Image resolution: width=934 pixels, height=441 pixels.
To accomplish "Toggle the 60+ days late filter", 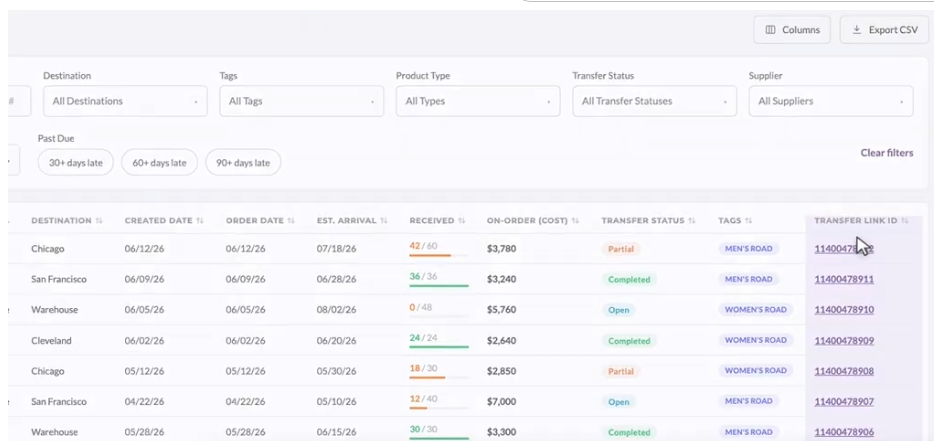I will pyautogui.click(x=159, y=163).
